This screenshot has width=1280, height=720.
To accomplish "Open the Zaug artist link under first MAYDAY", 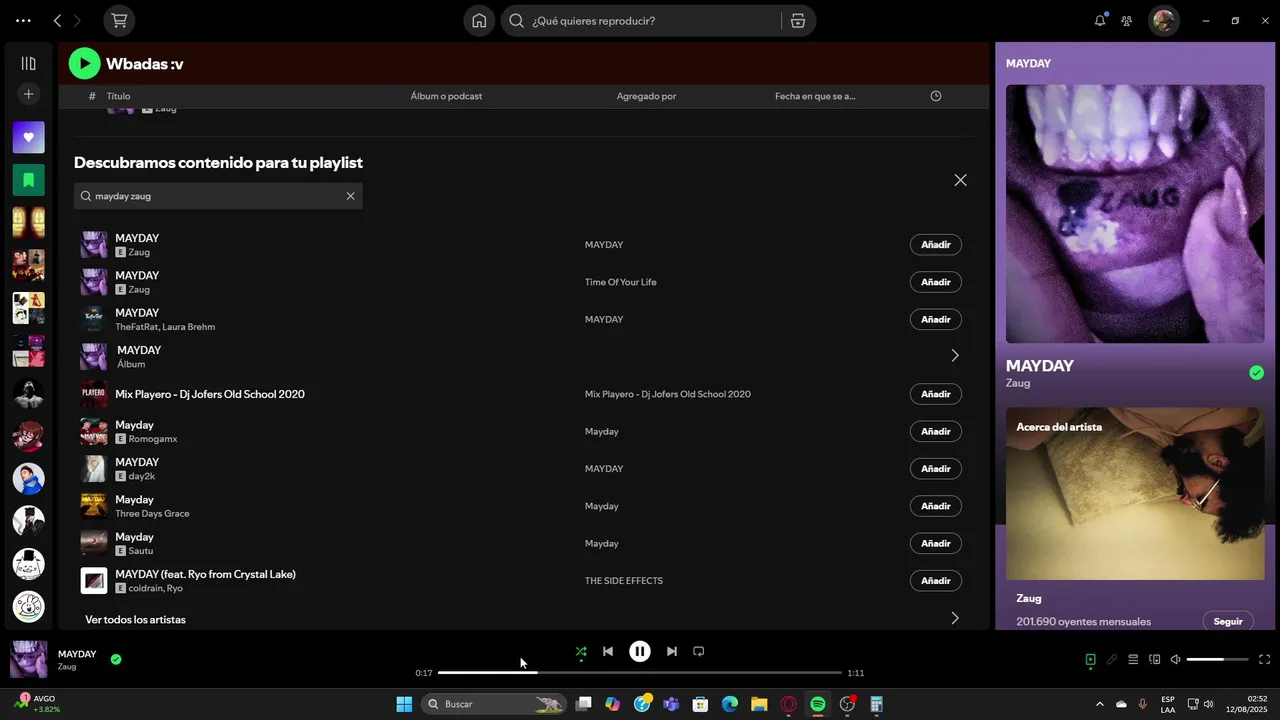I will (139, 252).
